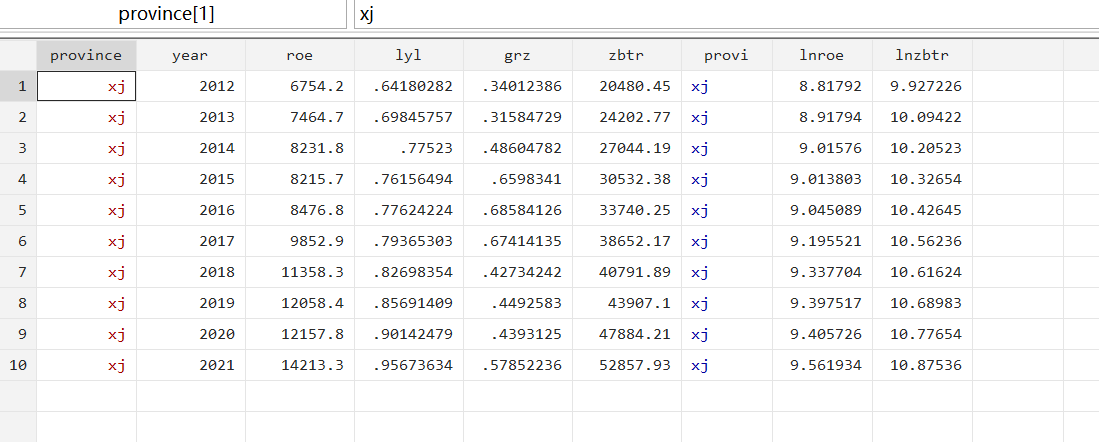Click year cell 2018
This screenshot has height=442, width=1099.
(191, 272)
